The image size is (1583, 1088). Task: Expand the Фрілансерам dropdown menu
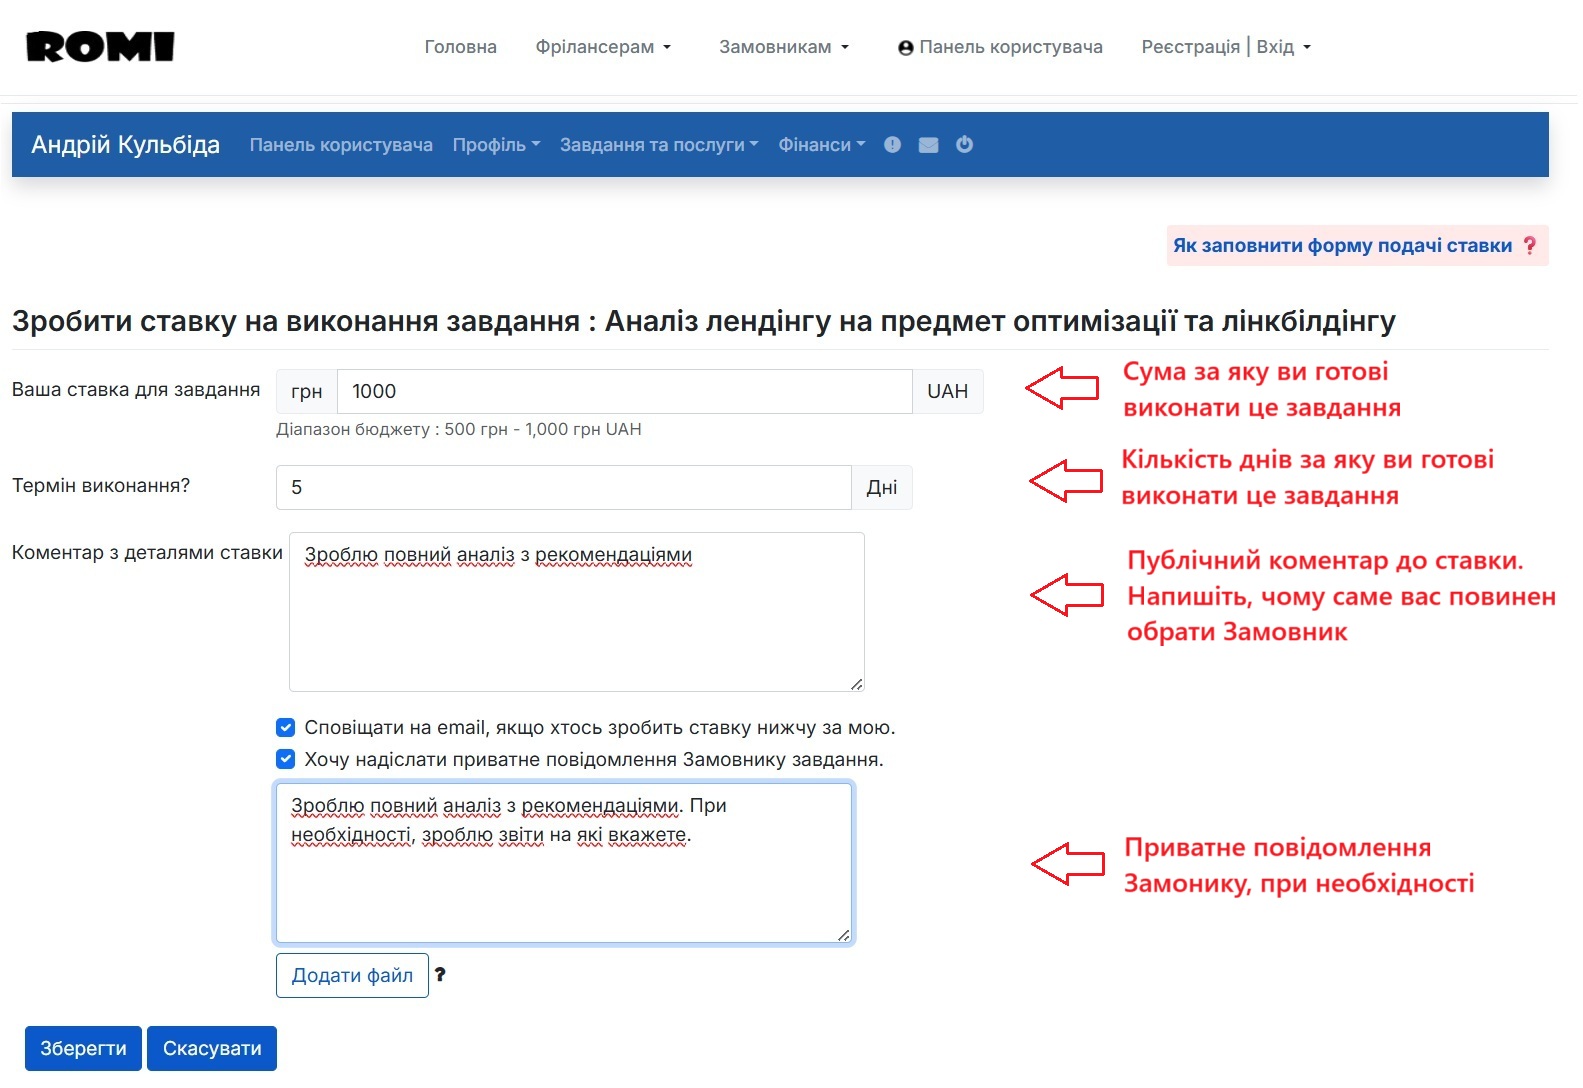click(603, 47)
